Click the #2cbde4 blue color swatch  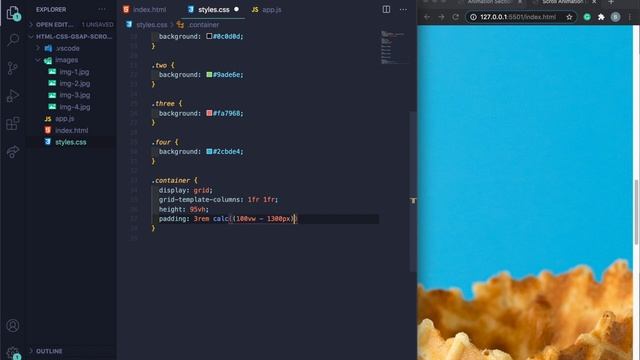tap(209, 151)
